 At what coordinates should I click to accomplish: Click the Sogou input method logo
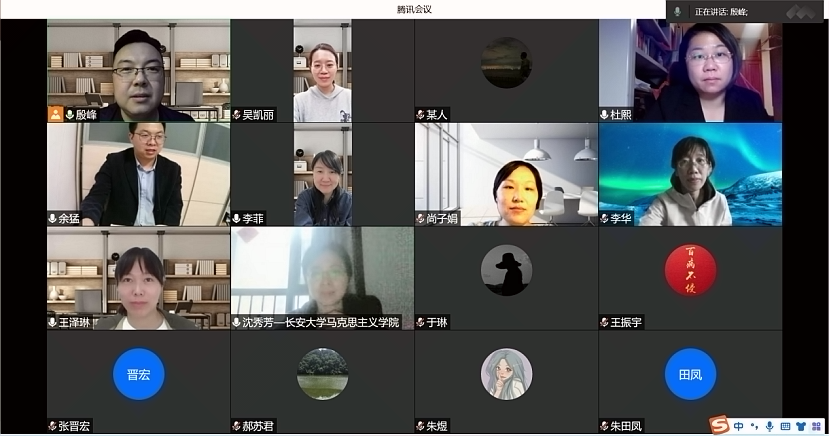click(x=719, y=425)
